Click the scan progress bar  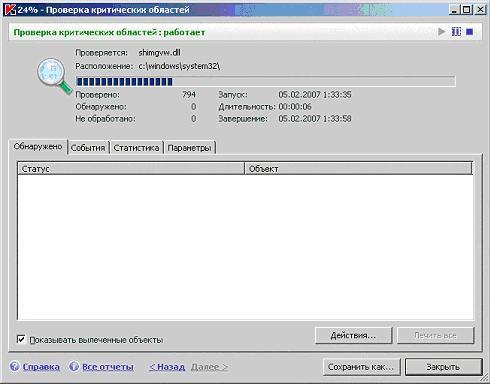(266, 81)
